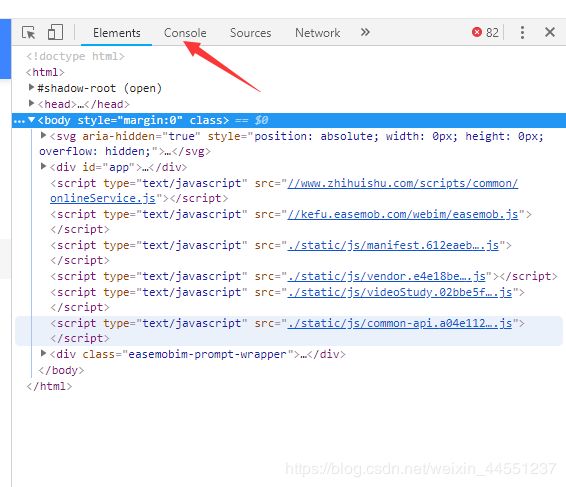Open the videoStudy.02bbe5f js link
Screen dimensions: 566x487
(x=400, y=292)
